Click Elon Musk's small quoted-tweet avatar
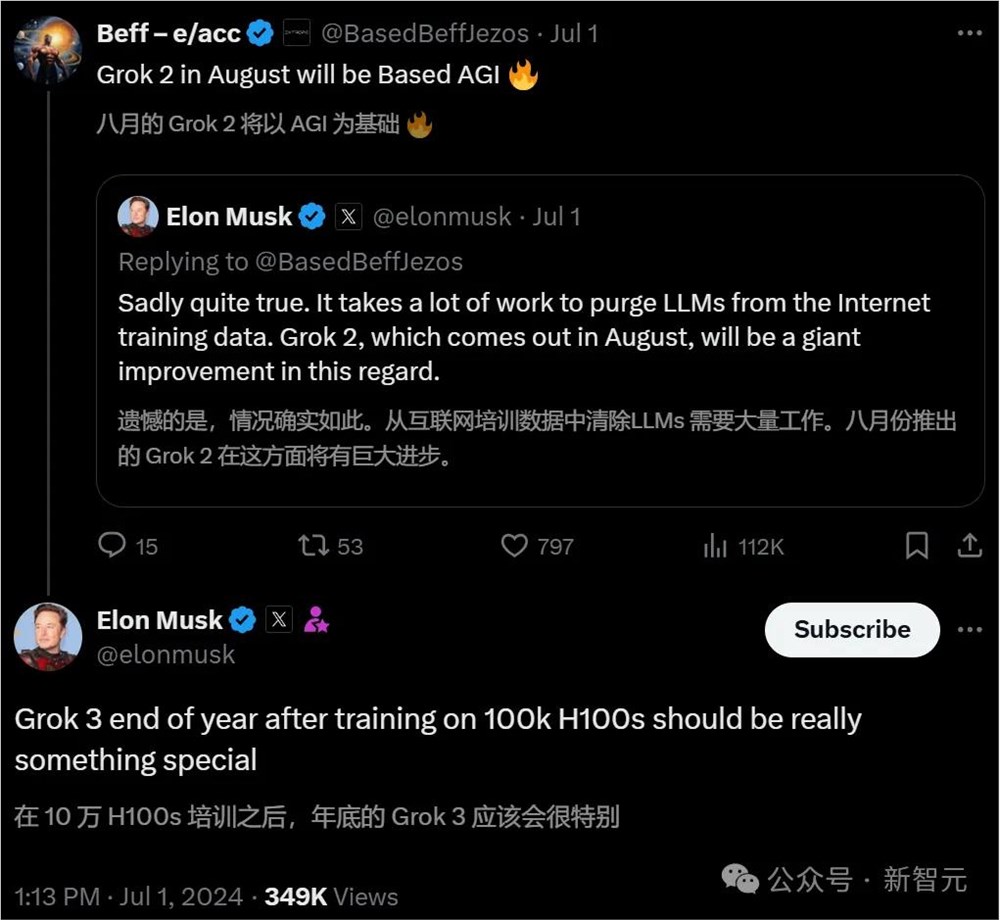 tap(138, 216)
